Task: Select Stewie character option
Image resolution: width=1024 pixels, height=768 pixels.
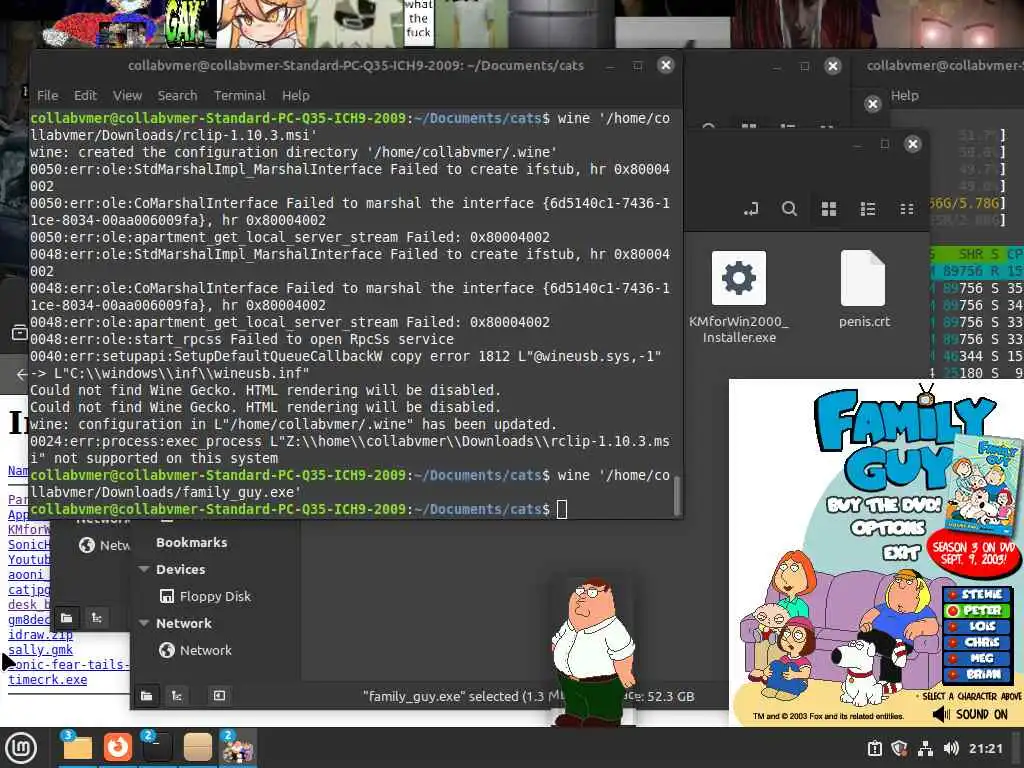Action: point(976,594)
